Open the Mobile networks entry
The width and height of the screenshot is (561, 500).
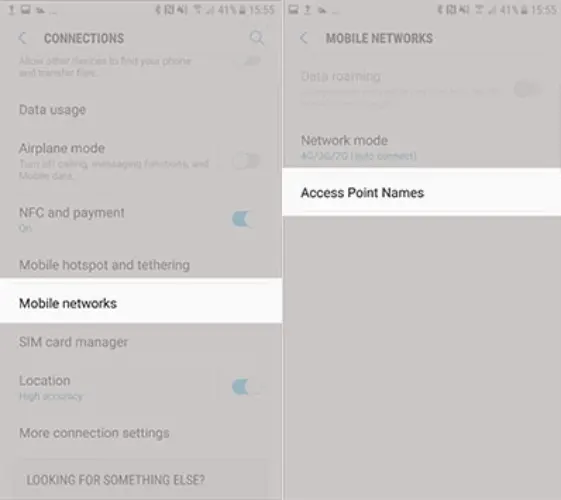pyautogui.click(x=141, y=303)
